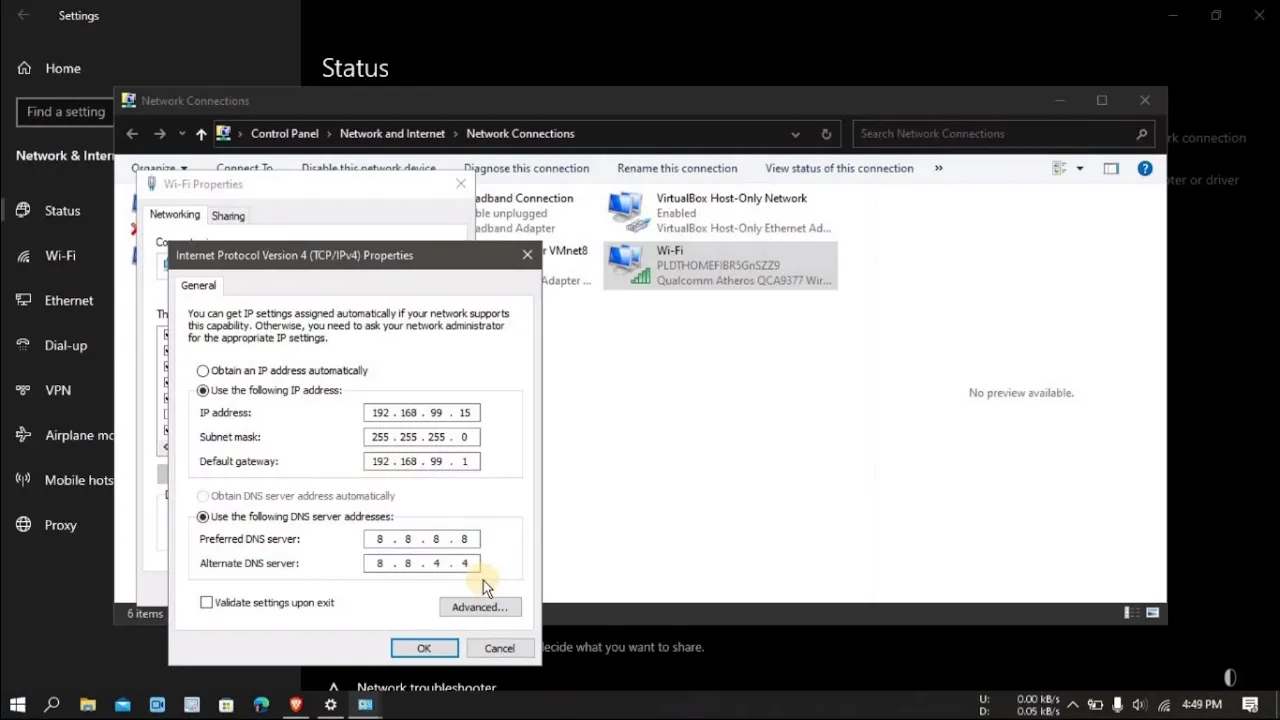The image size is (1280, 720).
Task: Click 'Diagnose this connection' toolbar command
Action: tap(526, 168)
